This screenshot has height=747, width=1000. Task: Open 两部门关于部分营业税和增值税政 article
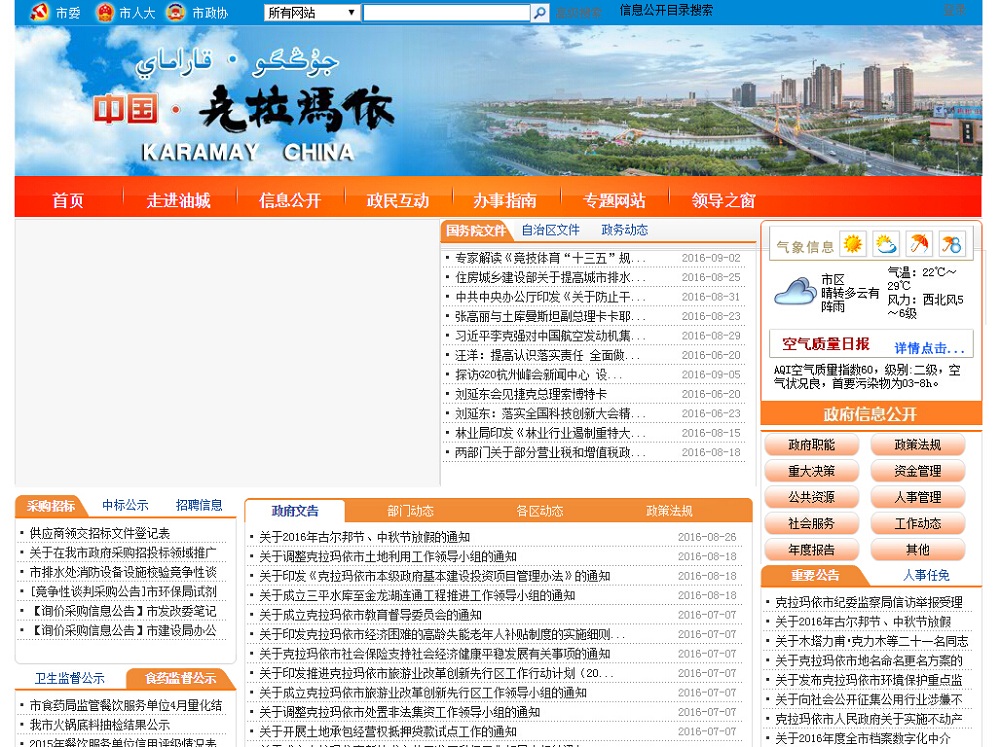[550, 452]
